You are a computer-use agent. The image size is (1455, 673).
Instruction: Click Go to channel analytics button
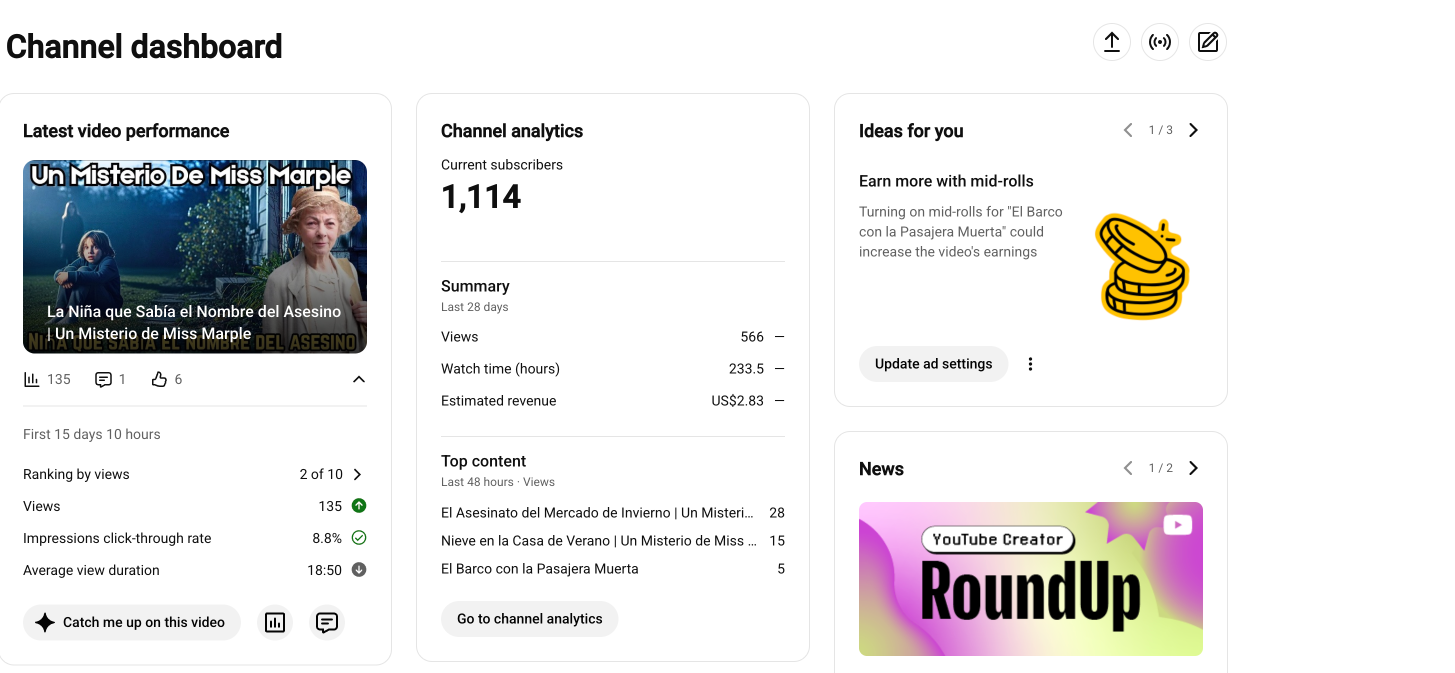click(530, 619)
